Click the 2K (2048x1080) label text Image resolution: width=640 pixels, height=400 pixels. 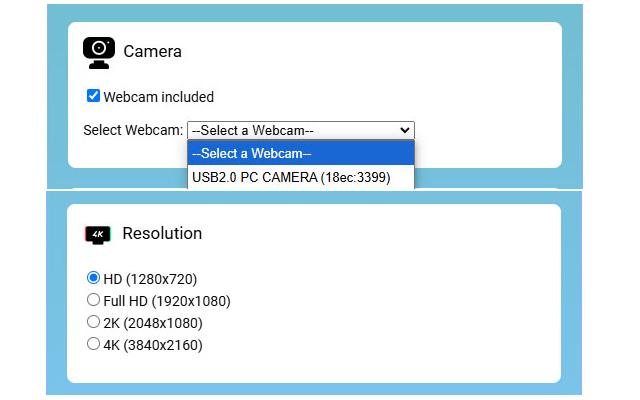pos(153,322)
